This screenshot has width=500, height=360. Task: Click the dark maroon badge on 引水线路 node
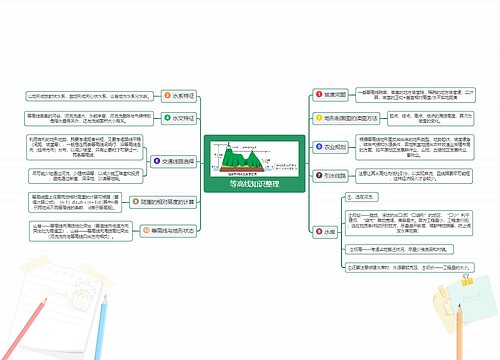(x=319, y=175)
